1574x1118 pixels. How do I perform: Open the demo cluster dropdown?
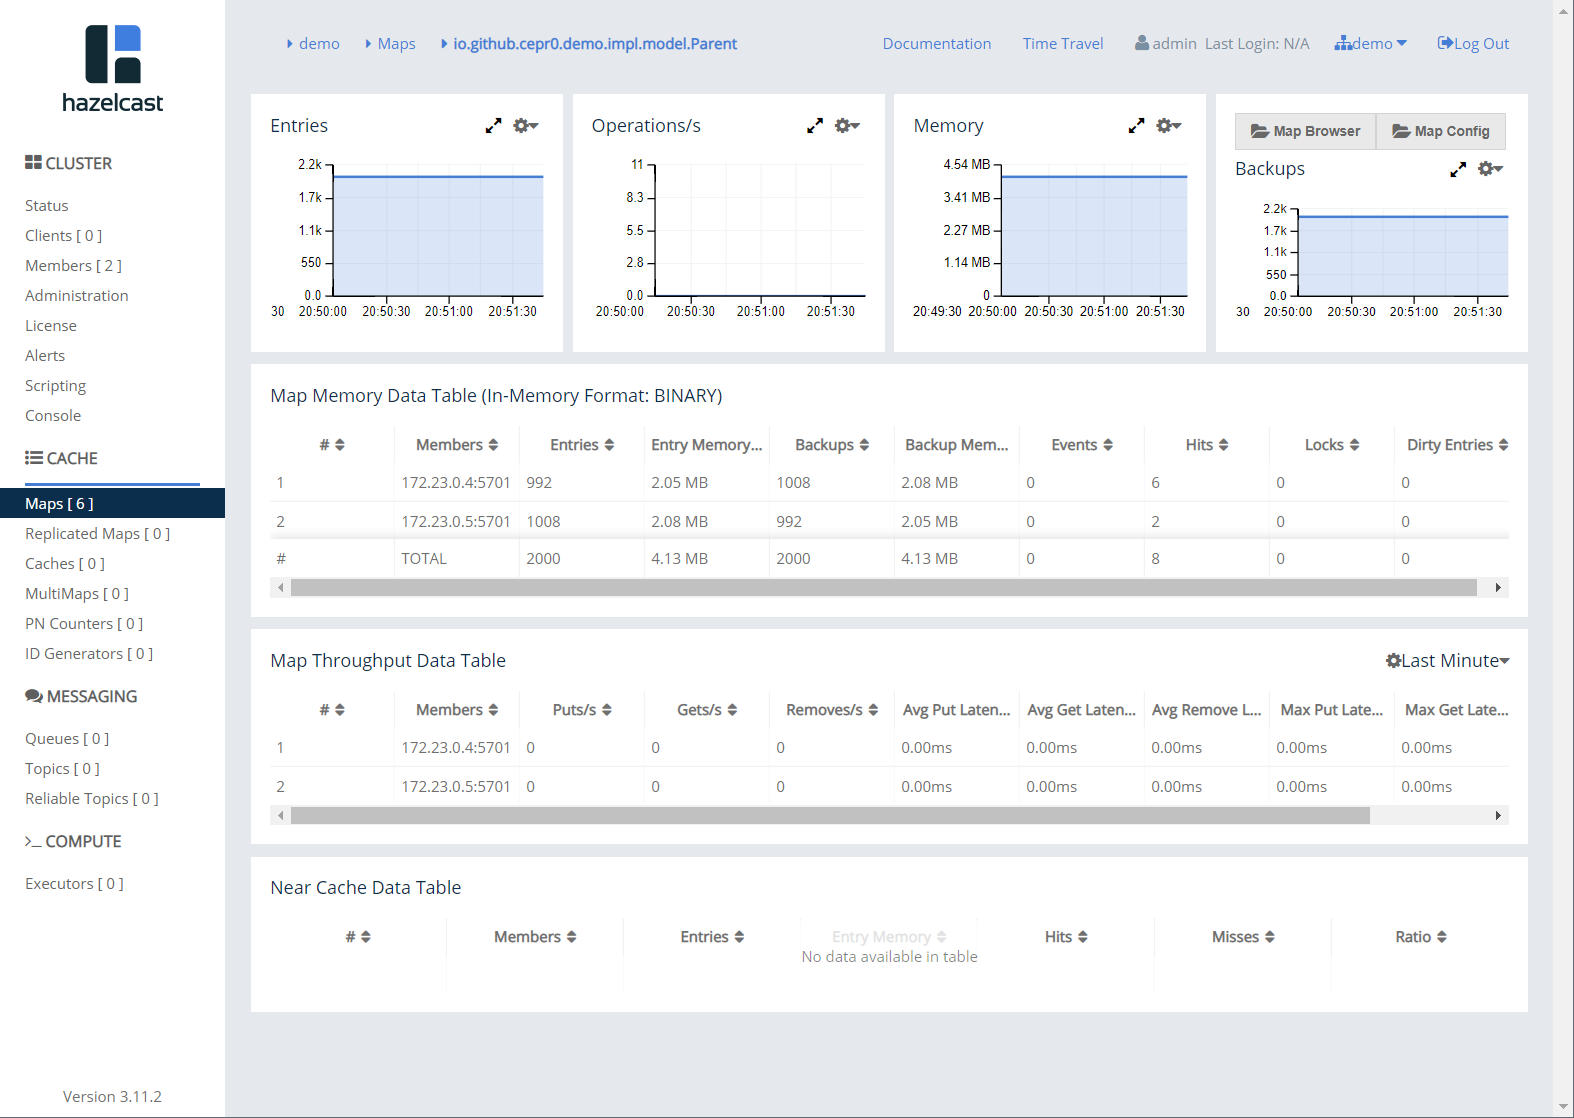tap(1371, 44)
